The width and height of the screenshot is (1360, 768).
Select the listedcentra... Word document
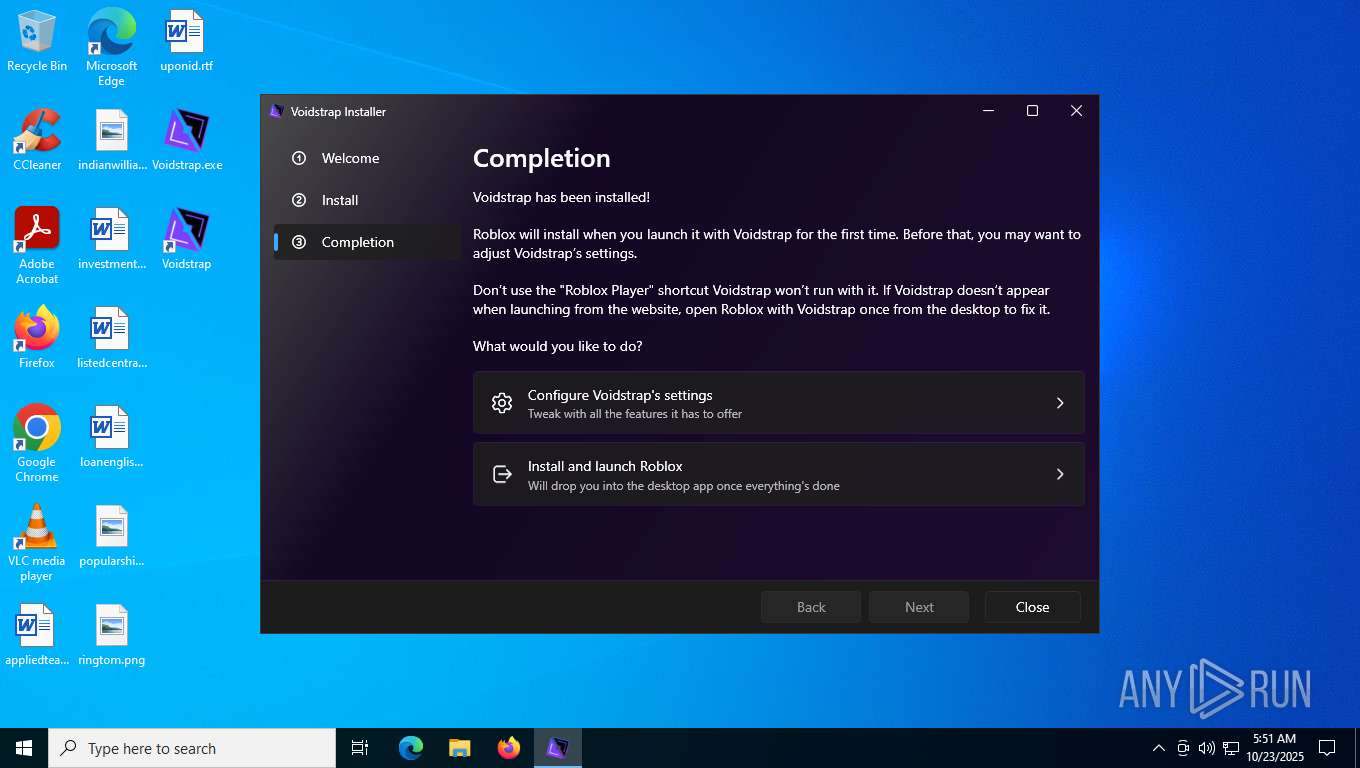point(111,338)
